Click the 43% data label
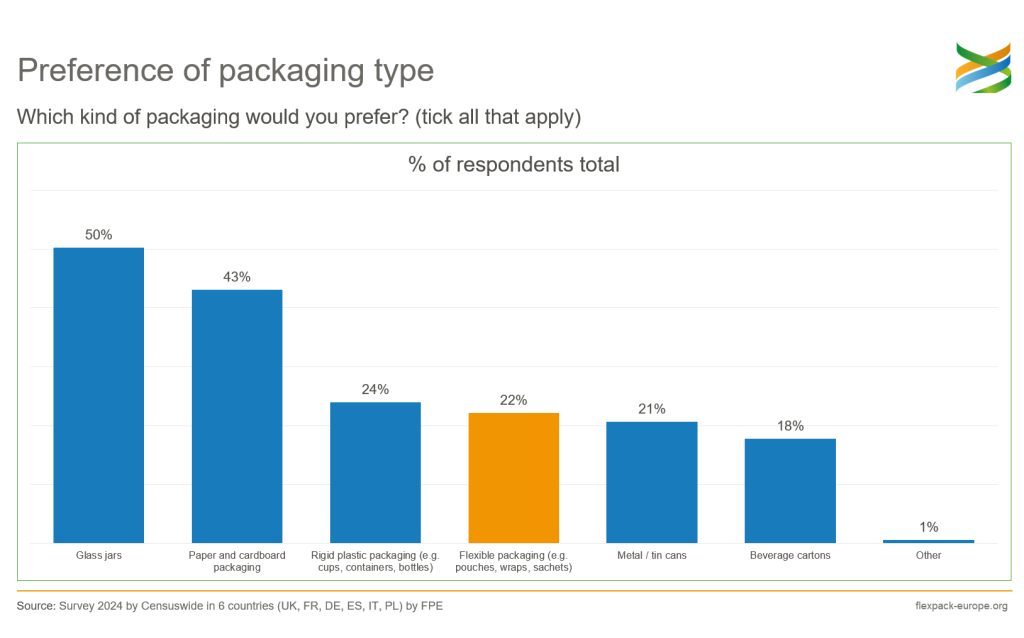 tap(237, 277)
